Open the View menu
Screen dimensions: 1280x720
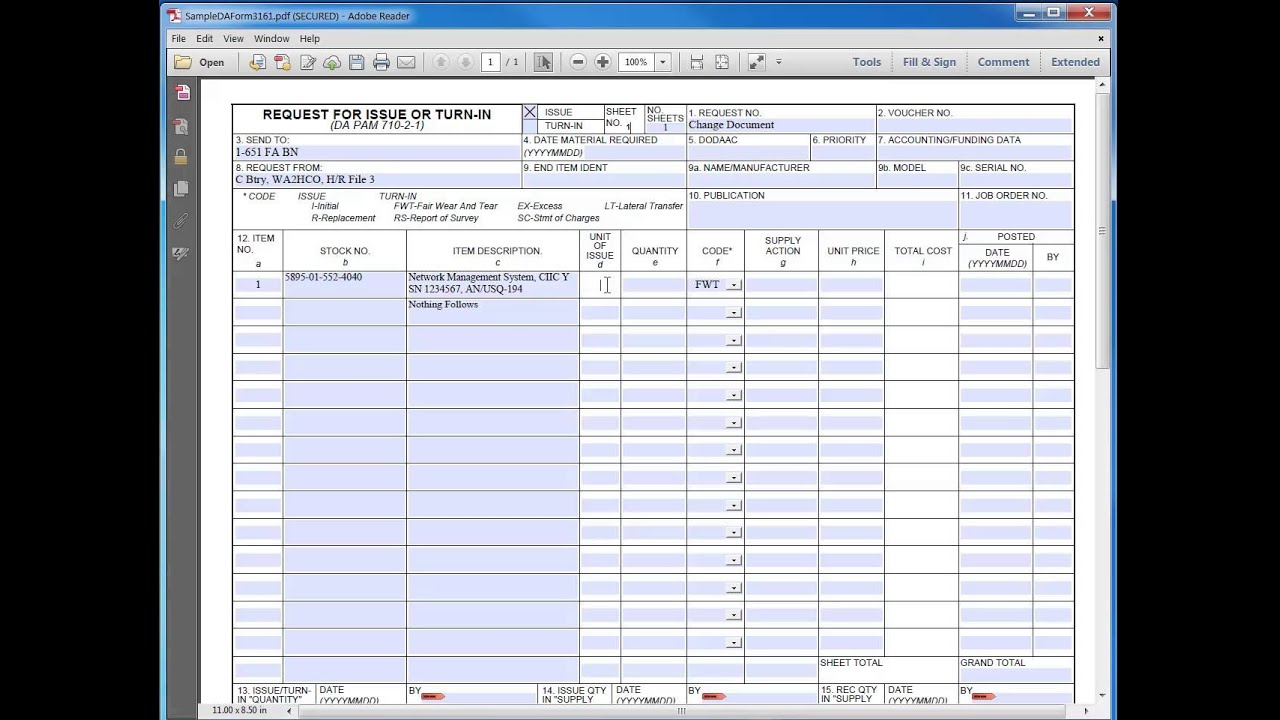[x=233, y=39]
